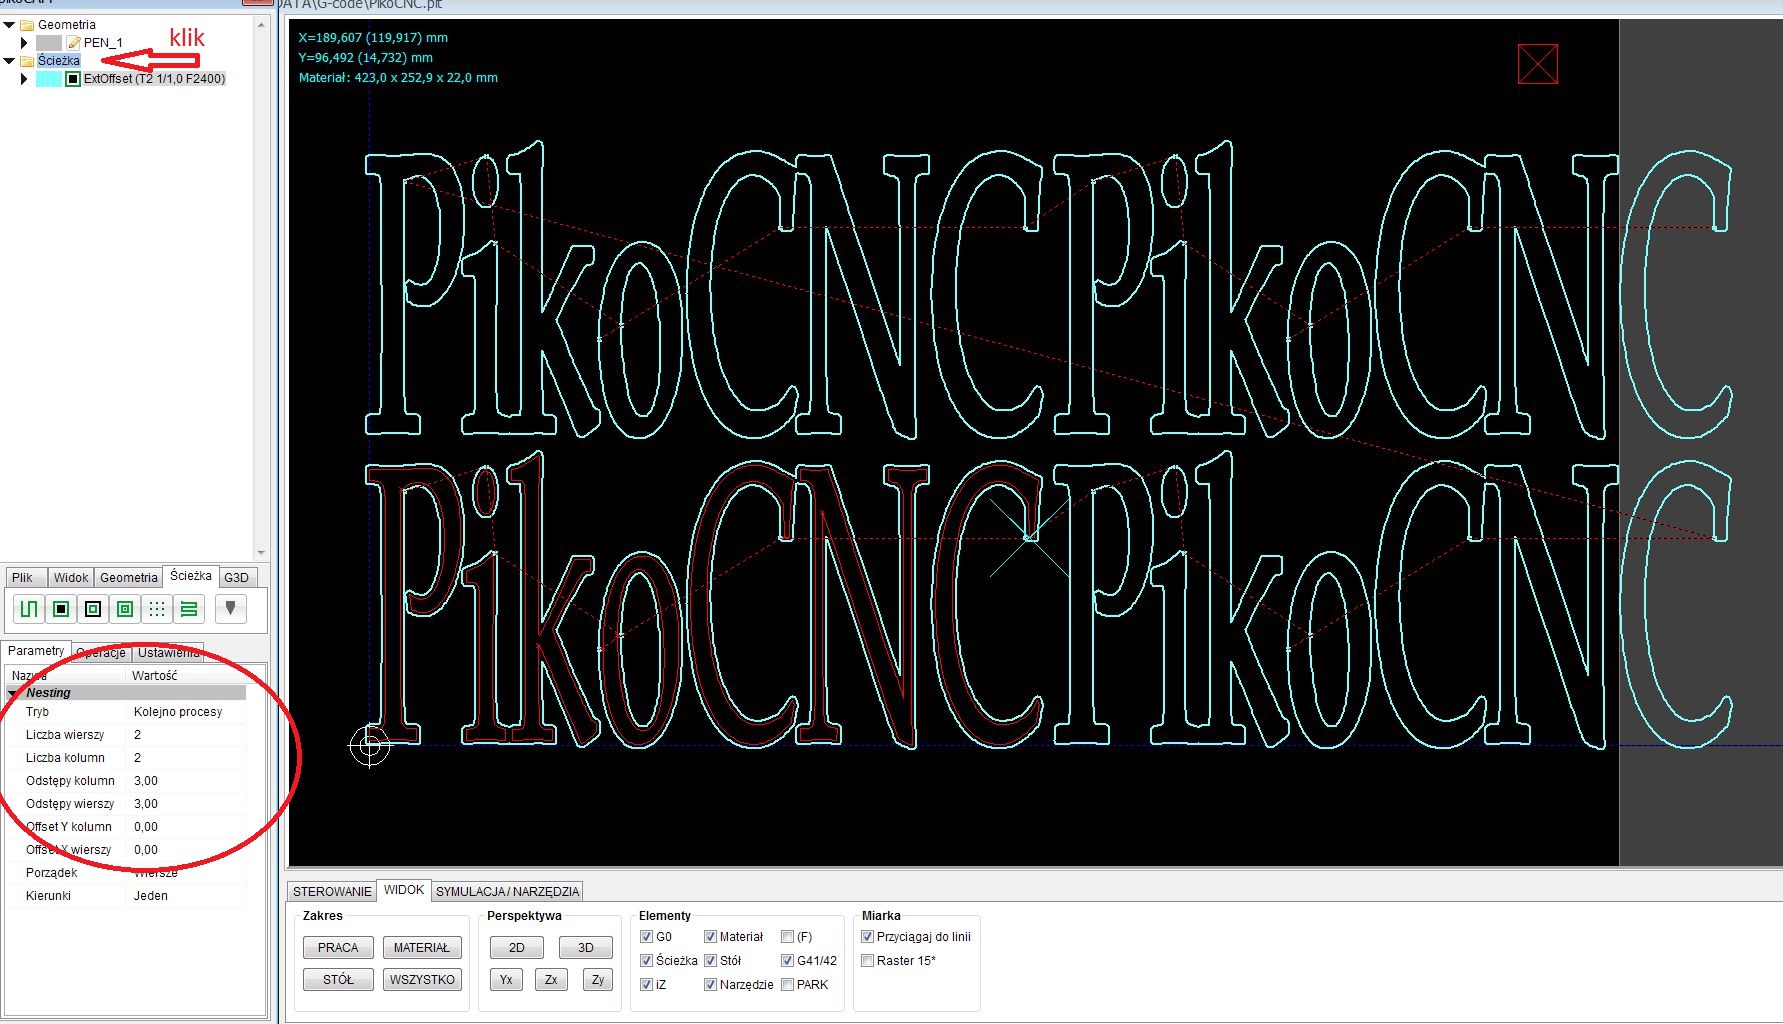Select the Yx perspective view
1783x1024 pixels.
click(x=506, y=980)
